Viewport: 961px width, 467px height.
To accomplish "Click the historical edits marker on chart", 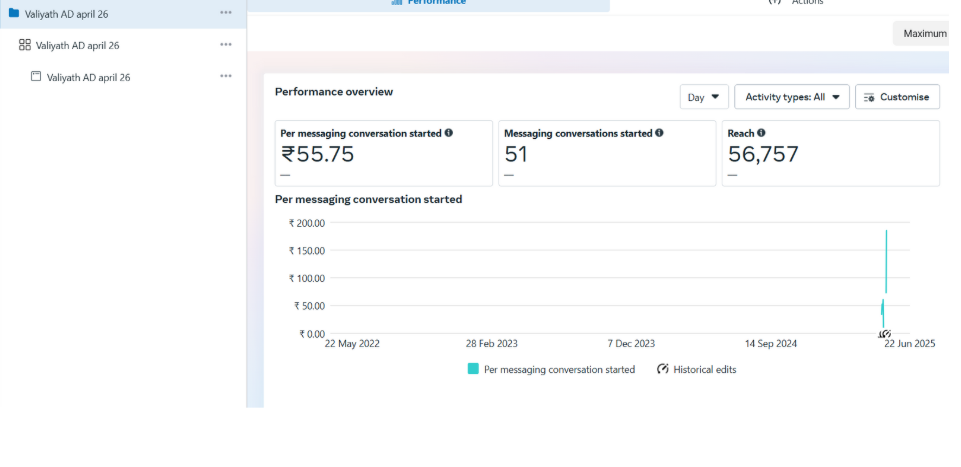I will [884, 334].
